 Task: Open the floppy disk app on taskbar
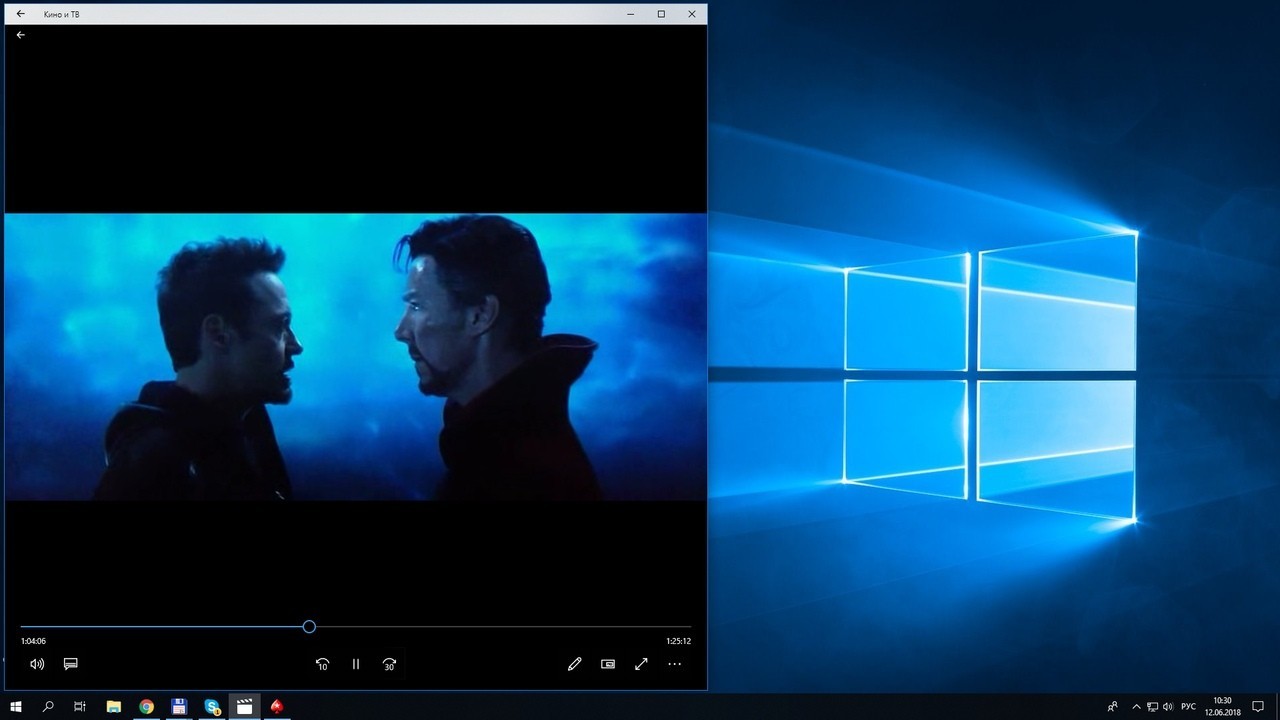(179, 707)
